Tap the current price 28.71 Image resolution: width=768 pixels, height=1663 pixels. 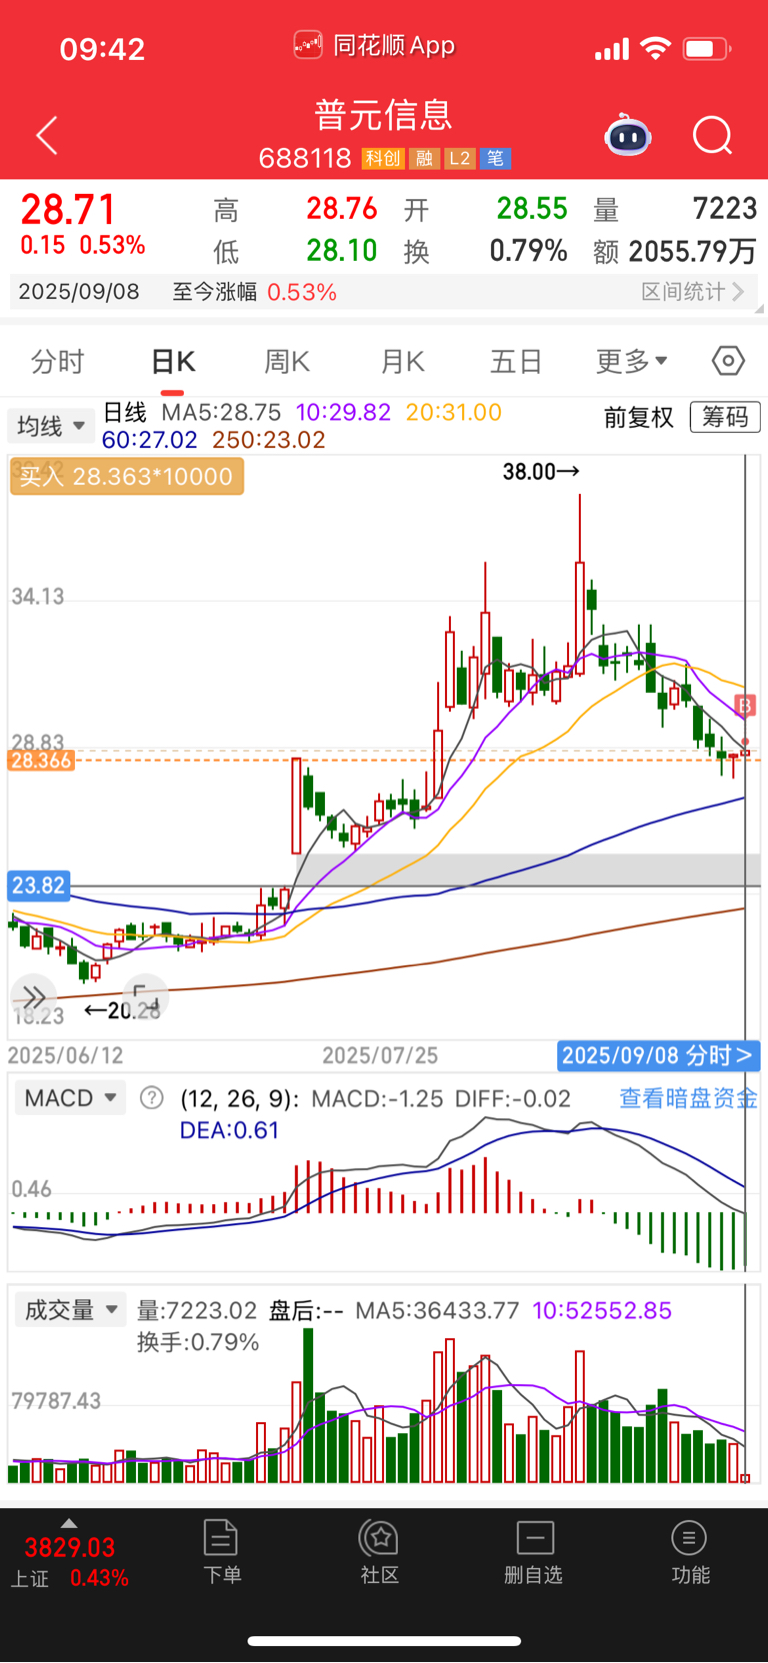pos(68,209)
